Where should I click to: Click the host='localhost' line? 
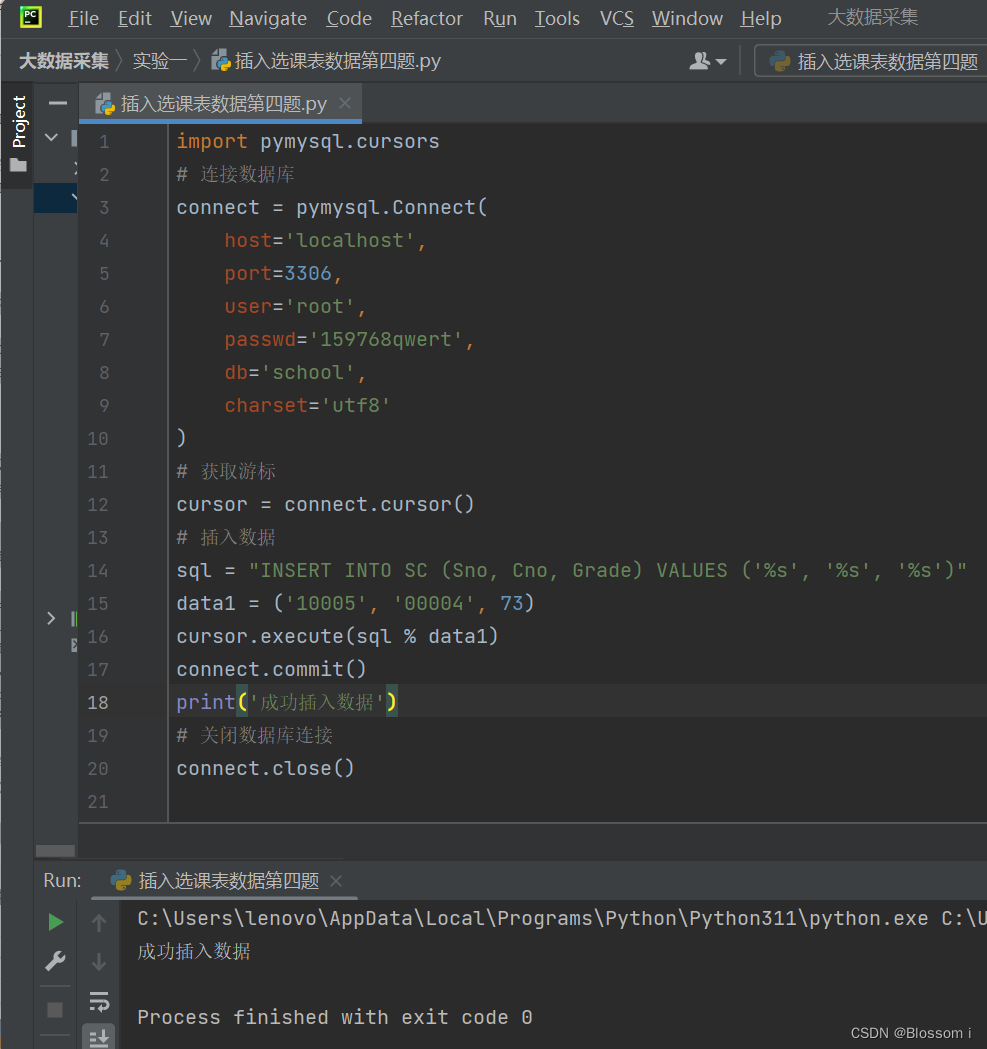click(325, 241)
